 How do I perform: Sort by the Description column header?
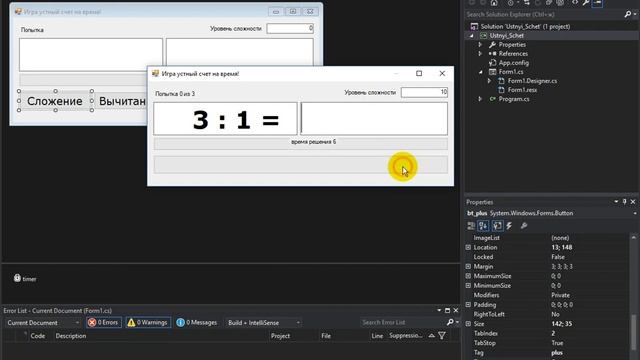71,336
